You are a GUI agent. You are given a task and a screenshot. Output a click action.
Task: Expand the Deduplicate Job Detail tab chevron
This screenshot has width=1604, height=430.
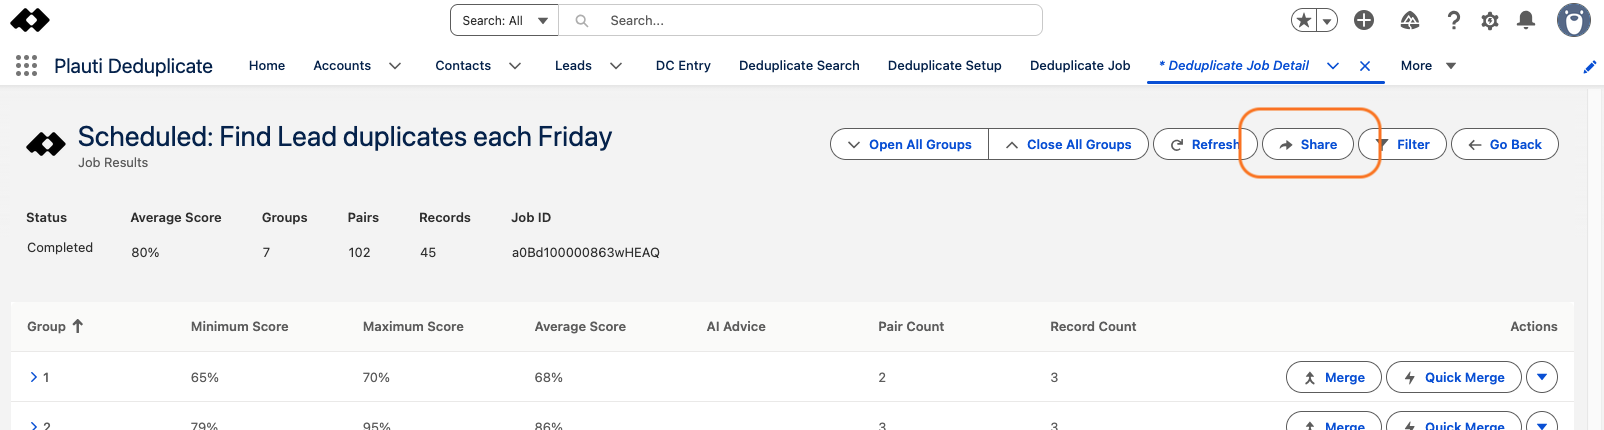point(1333,66)
